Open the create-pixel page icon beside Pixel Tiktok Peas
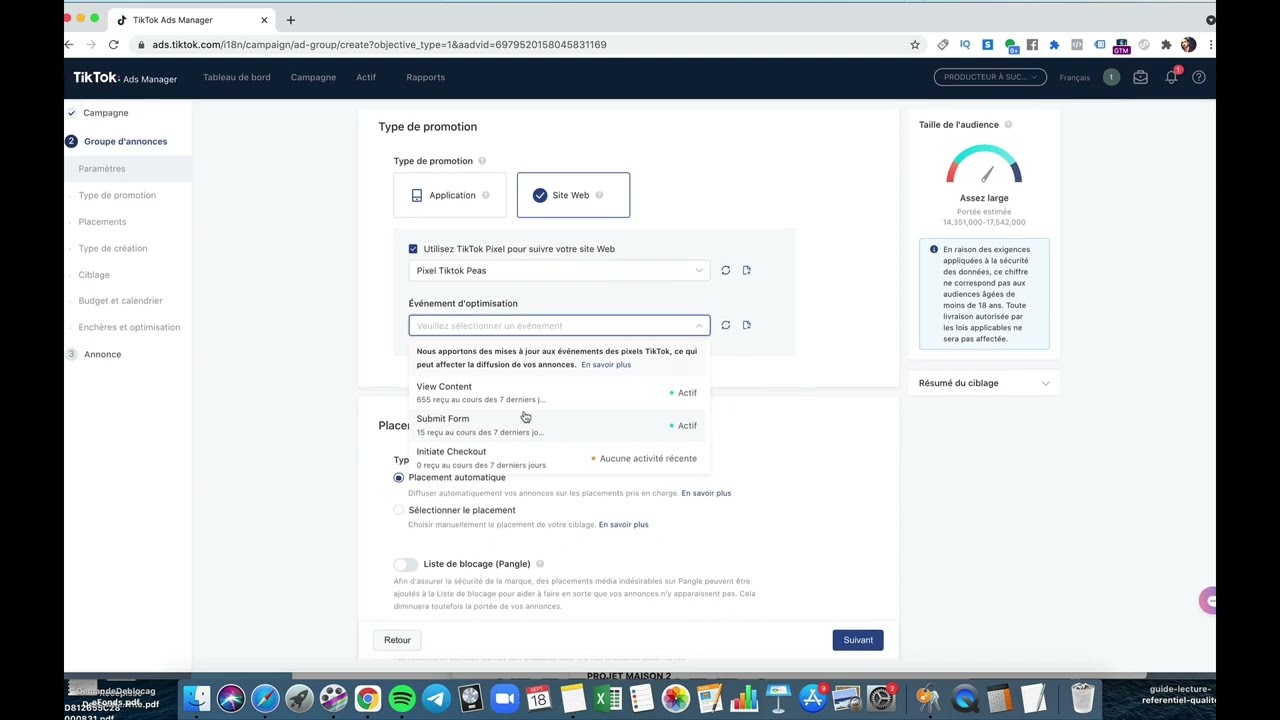 pyautogui.click(x=747, y=270)
